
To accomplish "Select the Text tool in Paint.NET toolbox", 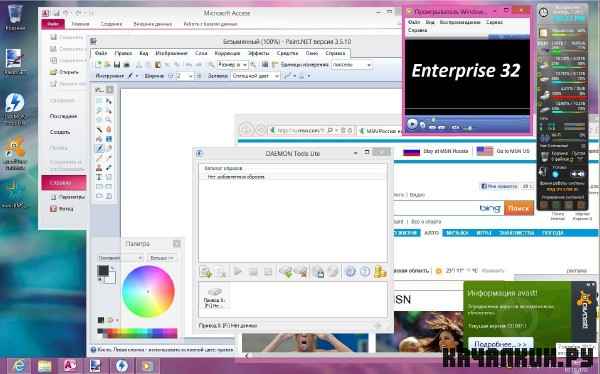I will (x=99, y=177).
